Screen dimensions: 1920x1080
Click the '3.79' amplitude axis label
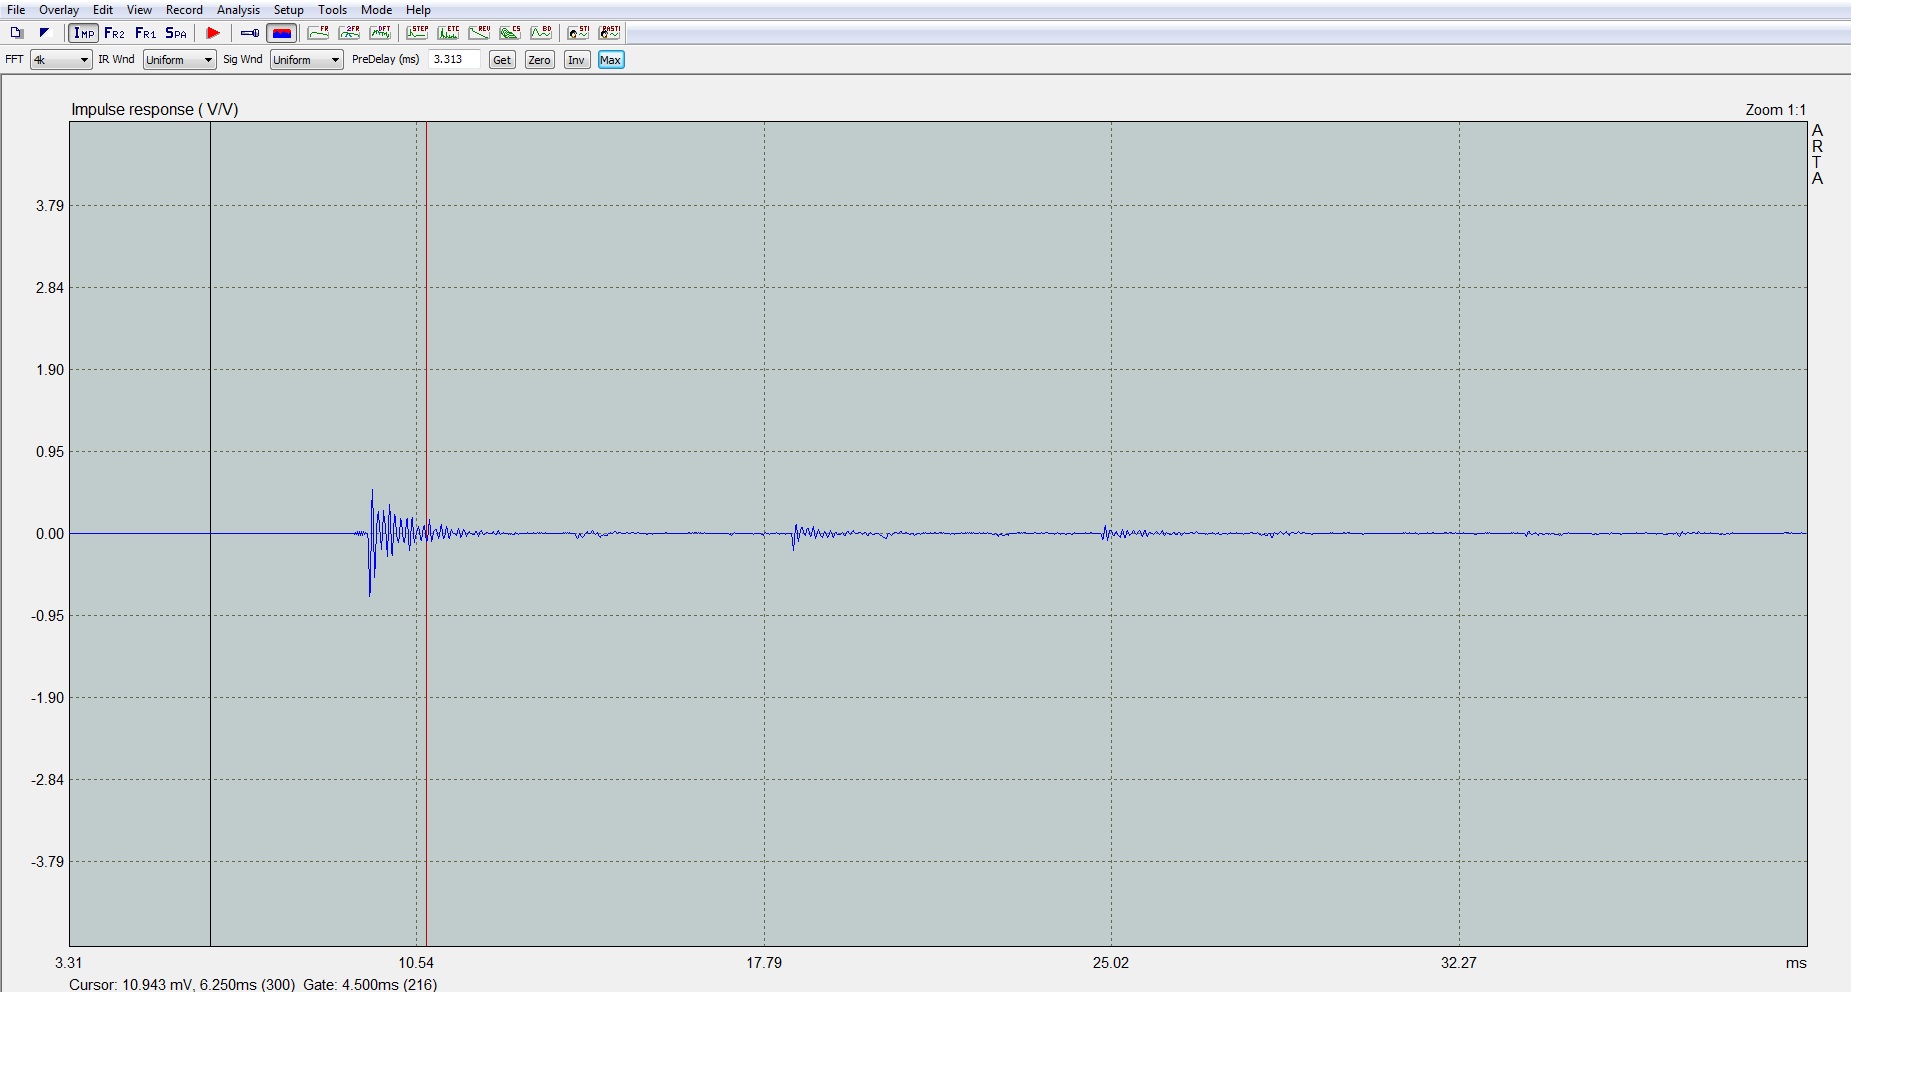[x=50, y=206]
